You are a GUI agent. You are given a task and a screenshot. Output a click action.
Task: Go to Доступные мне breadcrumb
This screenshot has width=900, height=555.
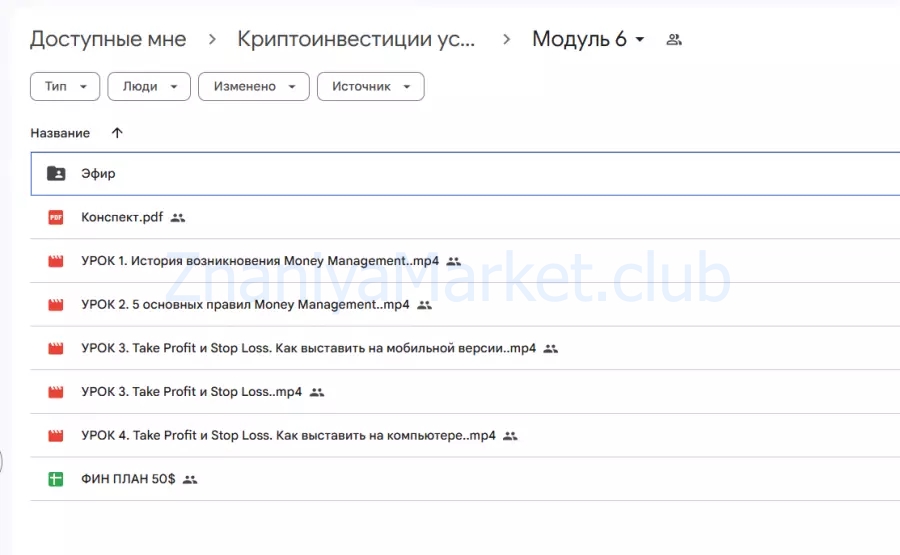(x=108, y=39)
